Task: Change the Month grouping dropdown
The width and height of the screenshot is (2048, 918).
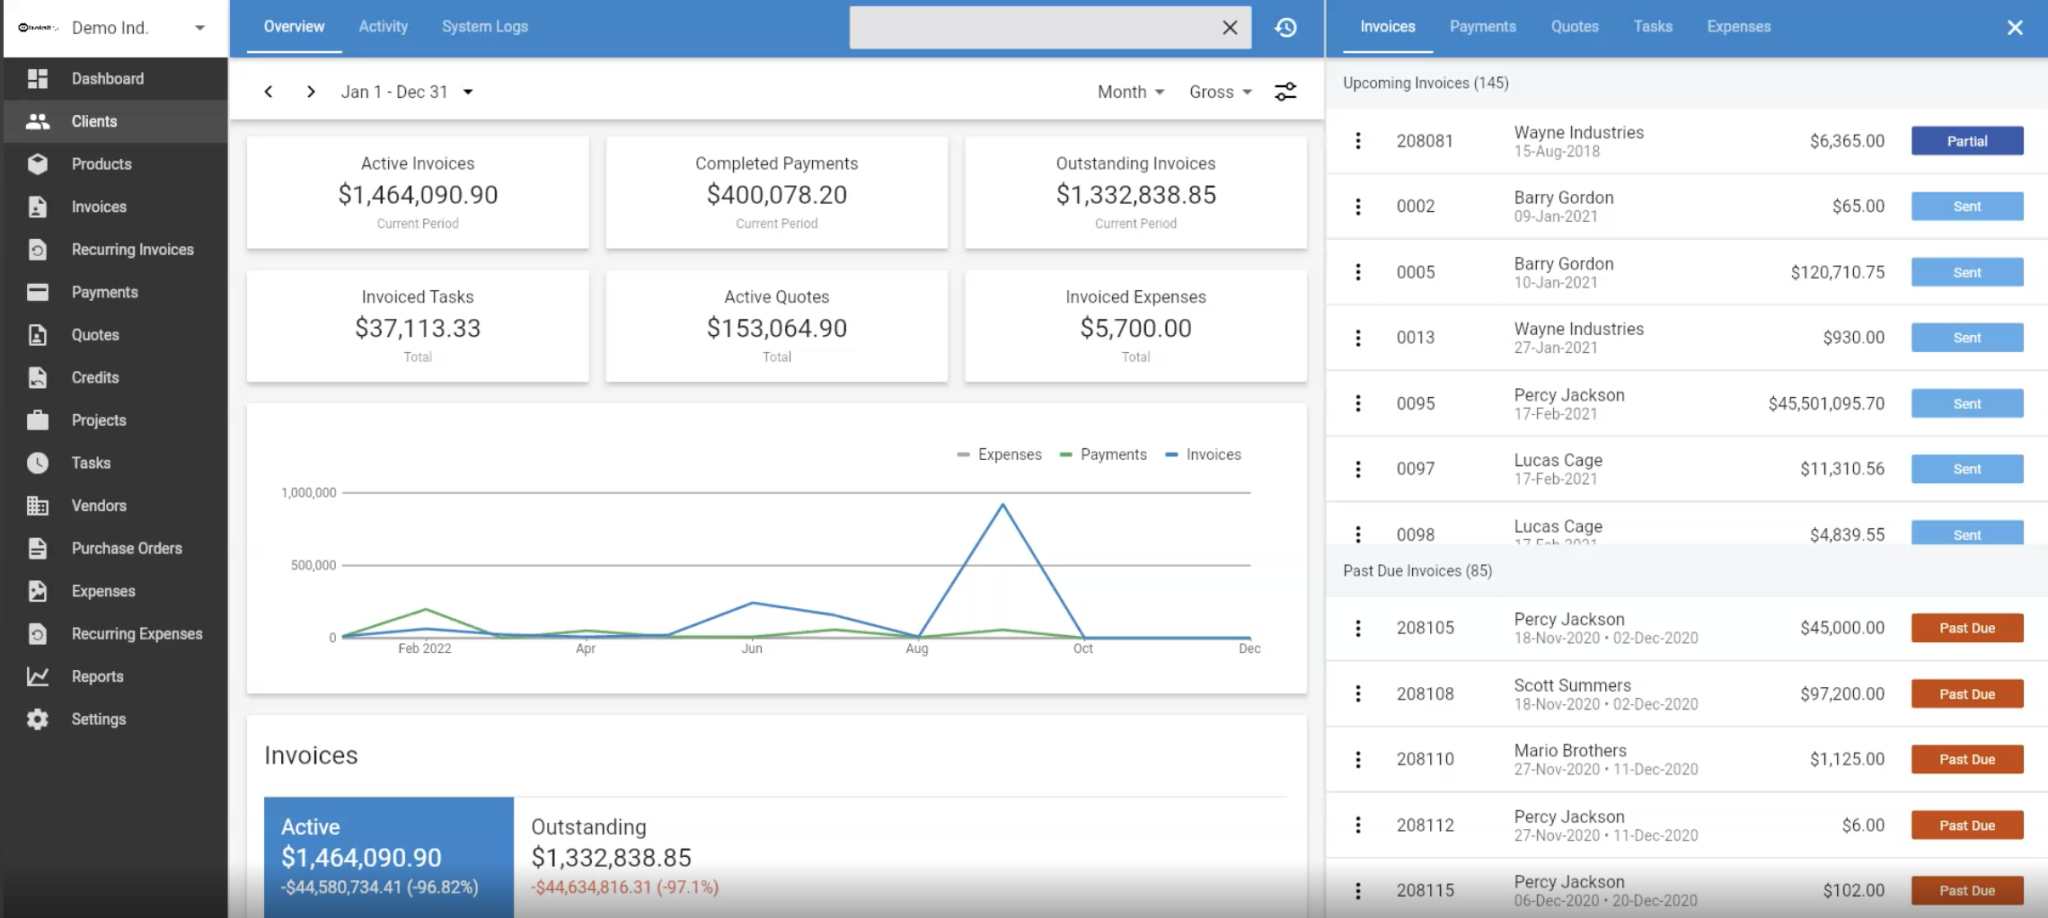Action: coord(1129,91)
